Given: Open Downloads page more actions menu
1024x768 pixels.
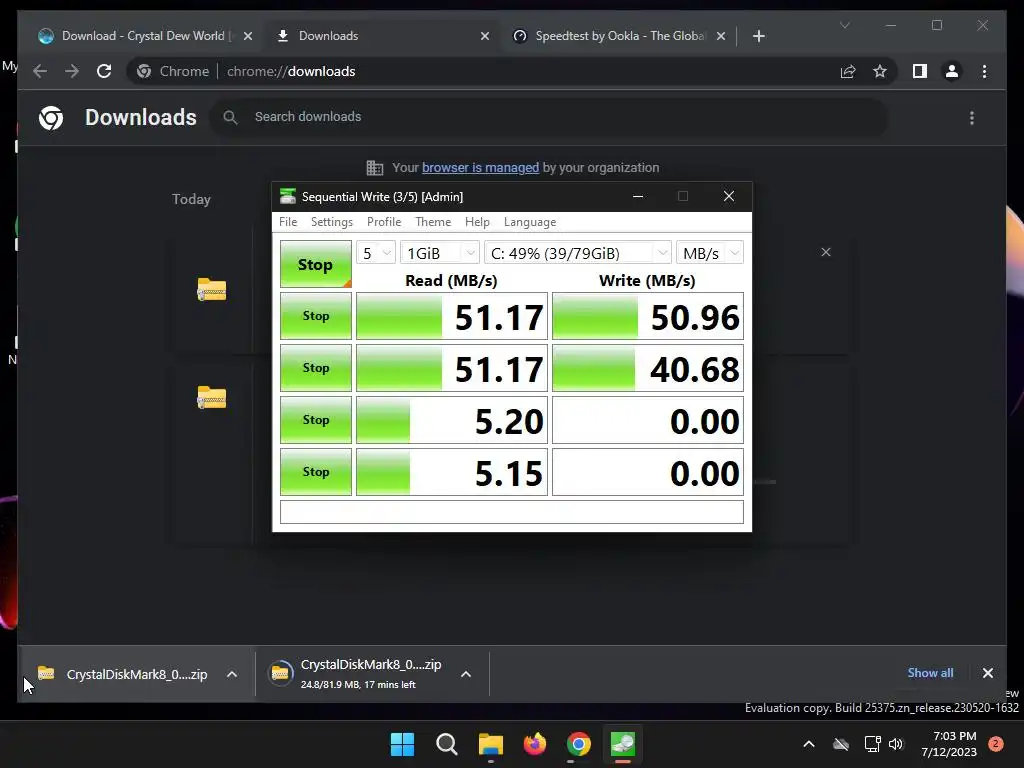Looking at the screenshot, I should click(972, 118).
